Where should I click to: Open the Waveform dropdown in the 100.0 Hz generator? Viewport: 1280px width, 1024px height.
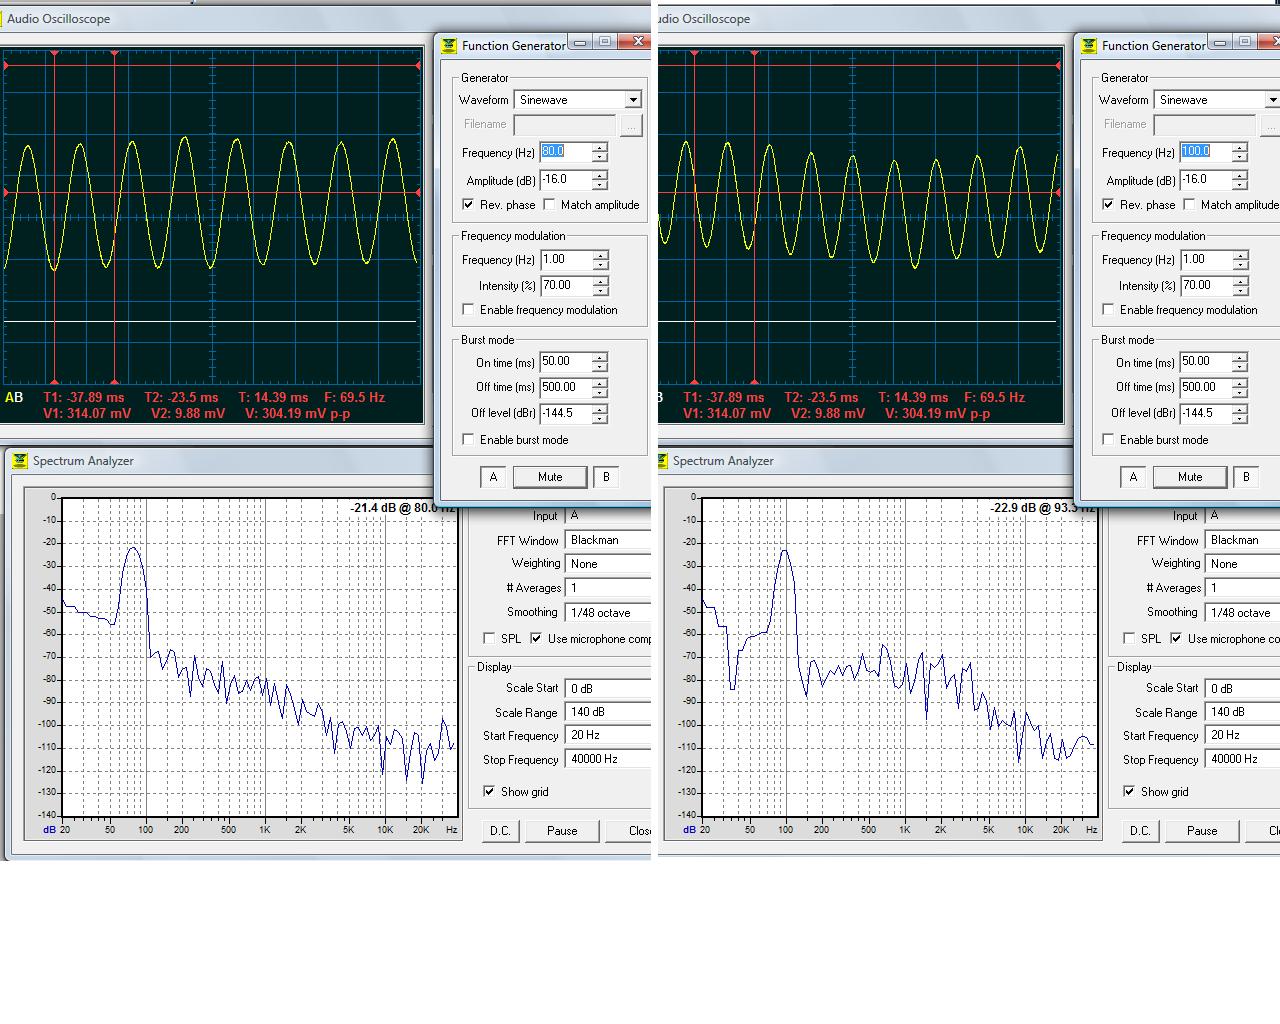[x=1271, y=100]
